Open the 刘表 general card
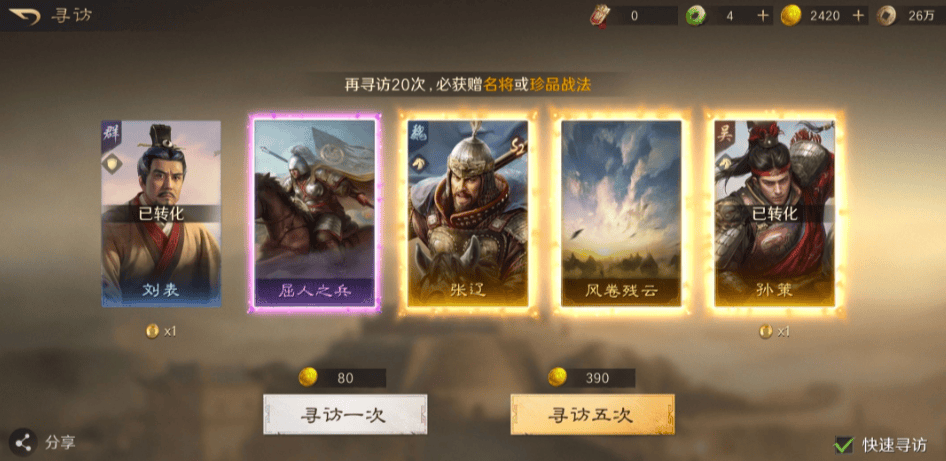 pyautogui.click(x=161, y=214)
